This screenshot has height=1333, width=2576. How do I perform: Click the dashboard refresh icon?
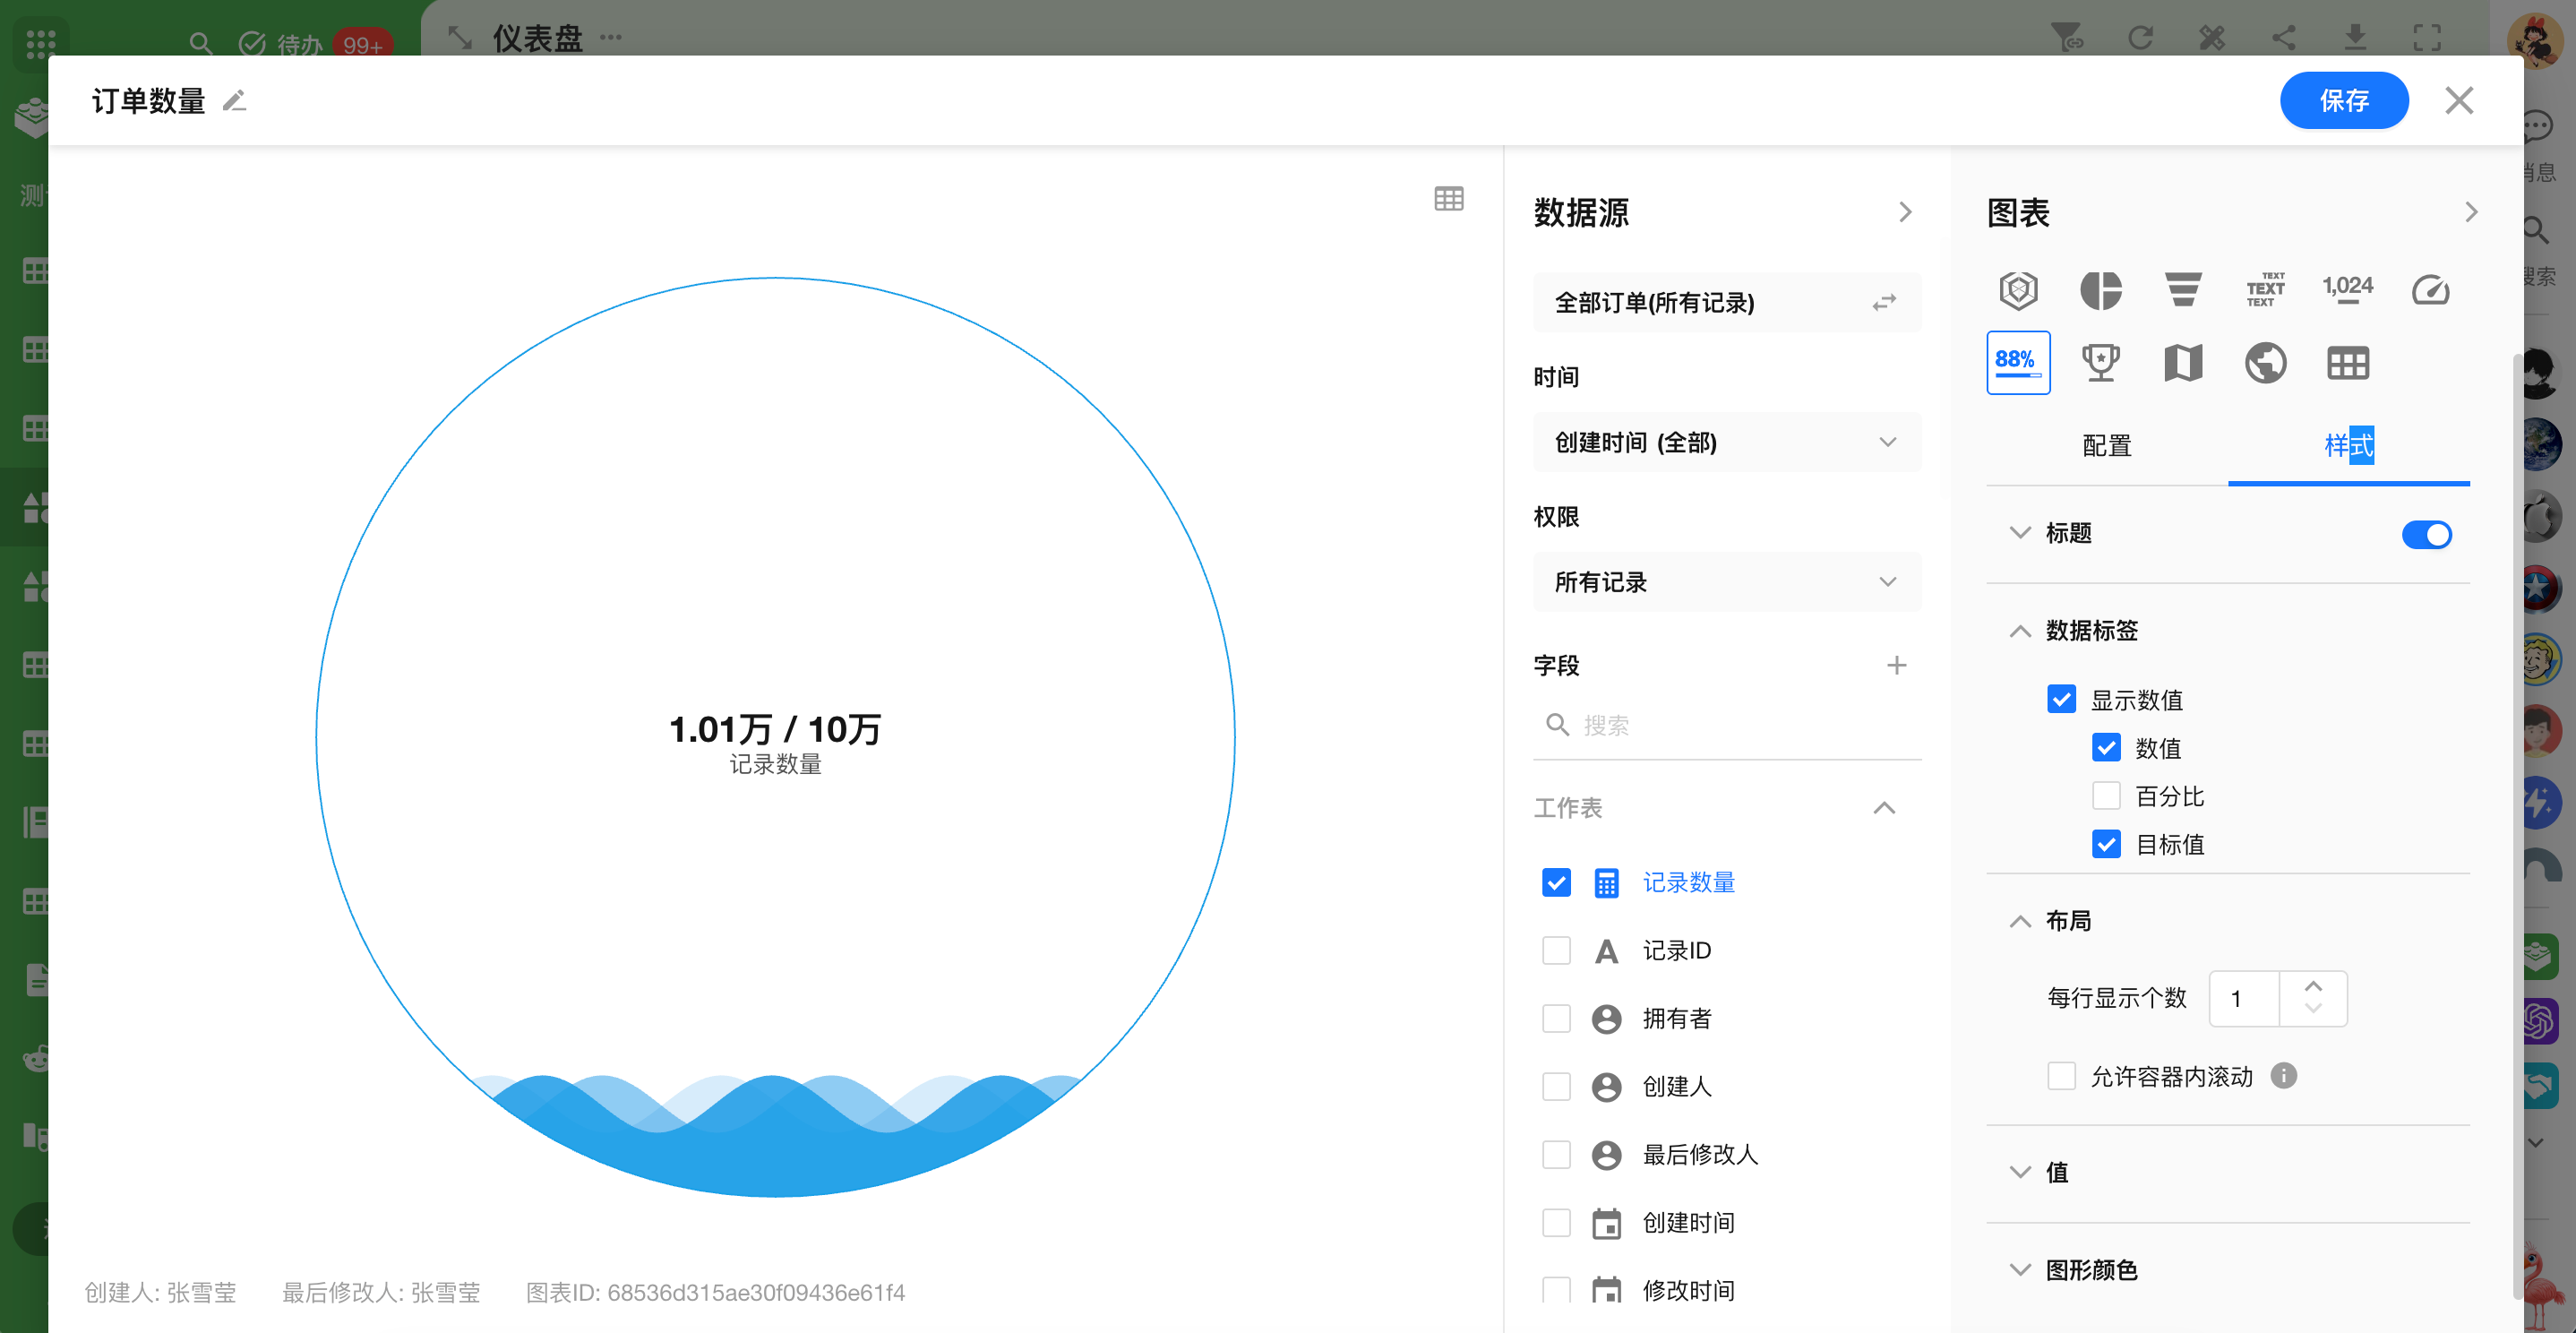click(x=2140, y=38)
